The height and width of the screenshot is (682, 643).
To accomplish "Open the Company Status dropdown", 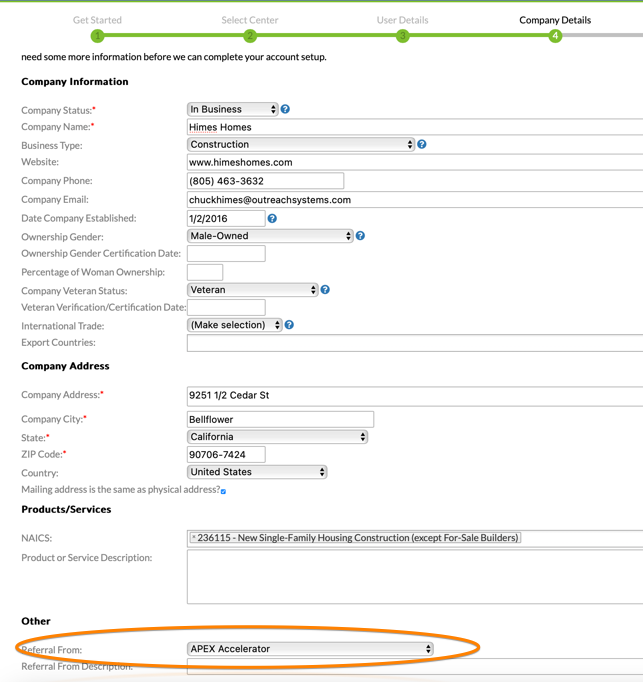I will pos(232,109).
